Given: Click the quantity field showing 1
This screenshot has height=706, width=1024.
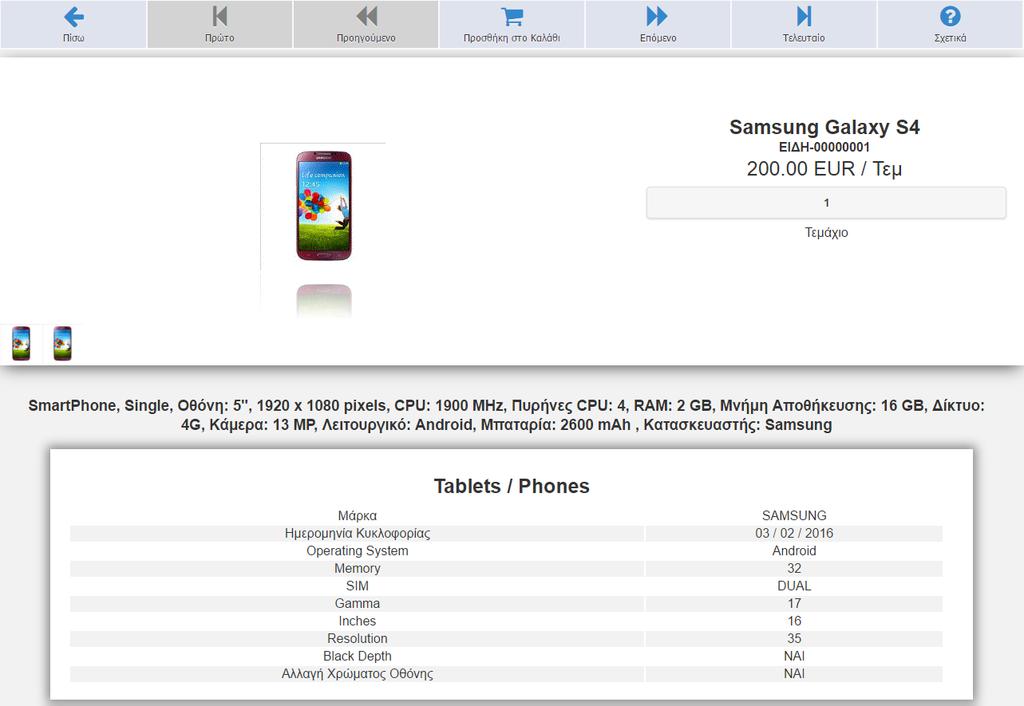Looking at the screenshot, I should pyautogui.click(x=826, y=203).
